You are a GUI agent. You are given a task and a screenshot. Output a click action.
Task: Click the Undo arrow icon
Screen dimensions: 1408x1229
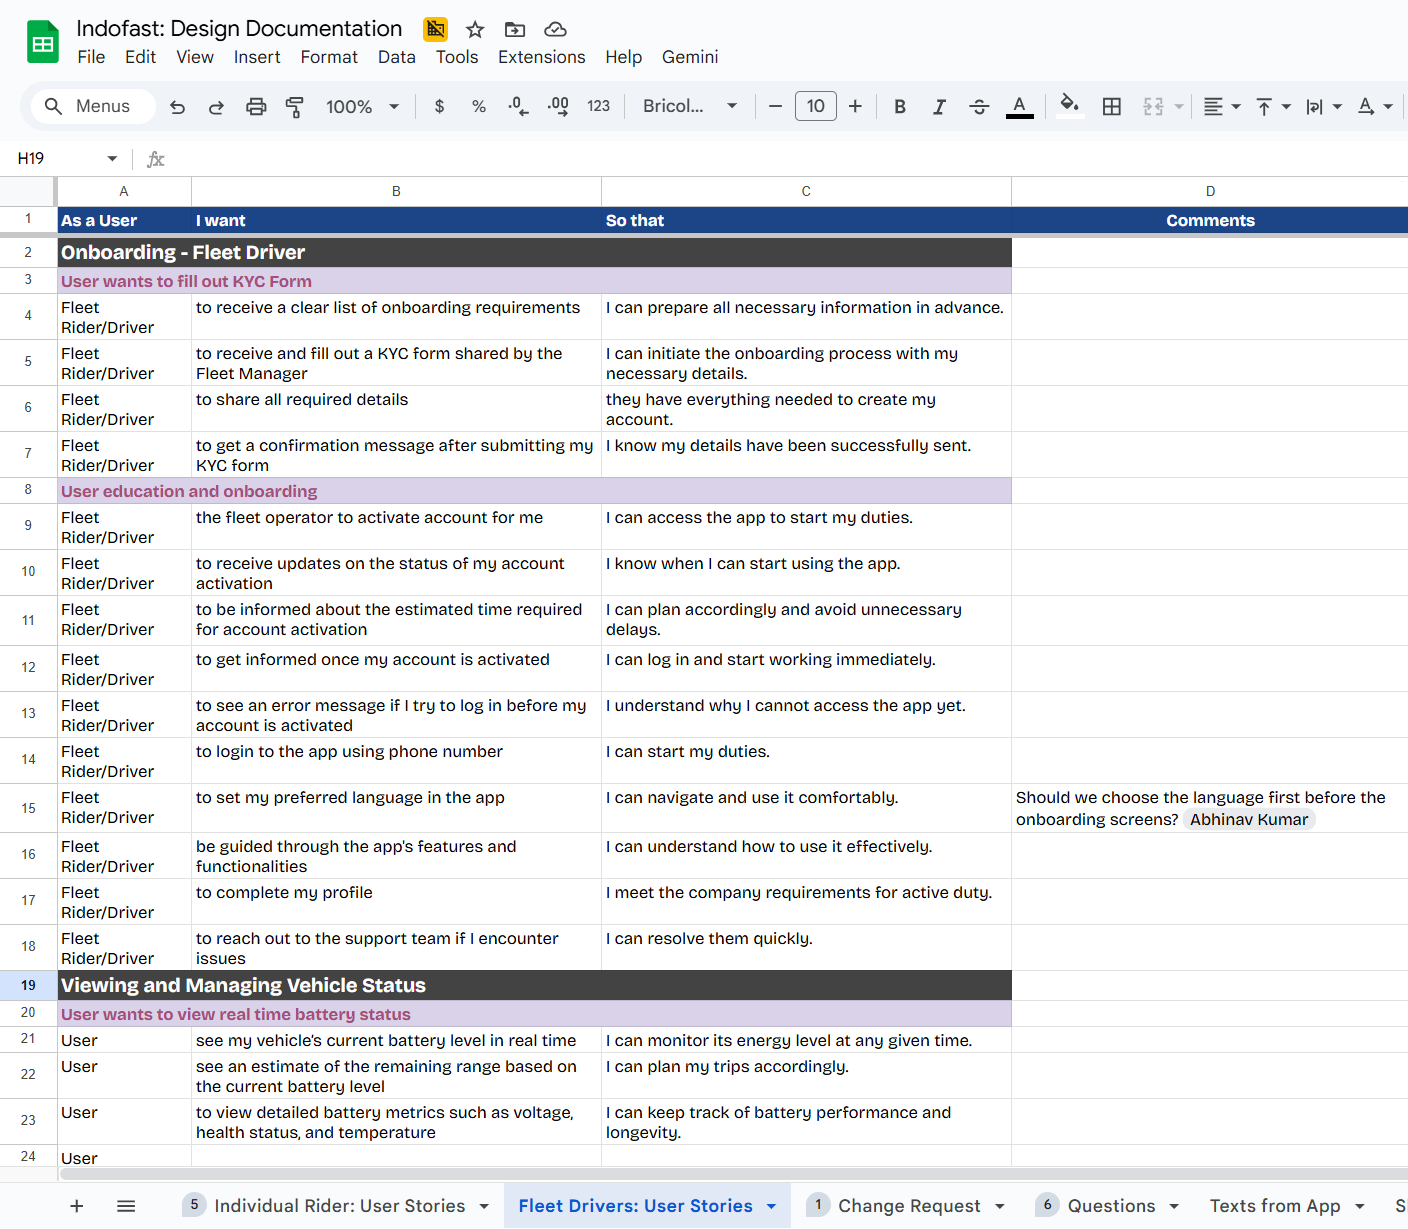click(178, 107)
